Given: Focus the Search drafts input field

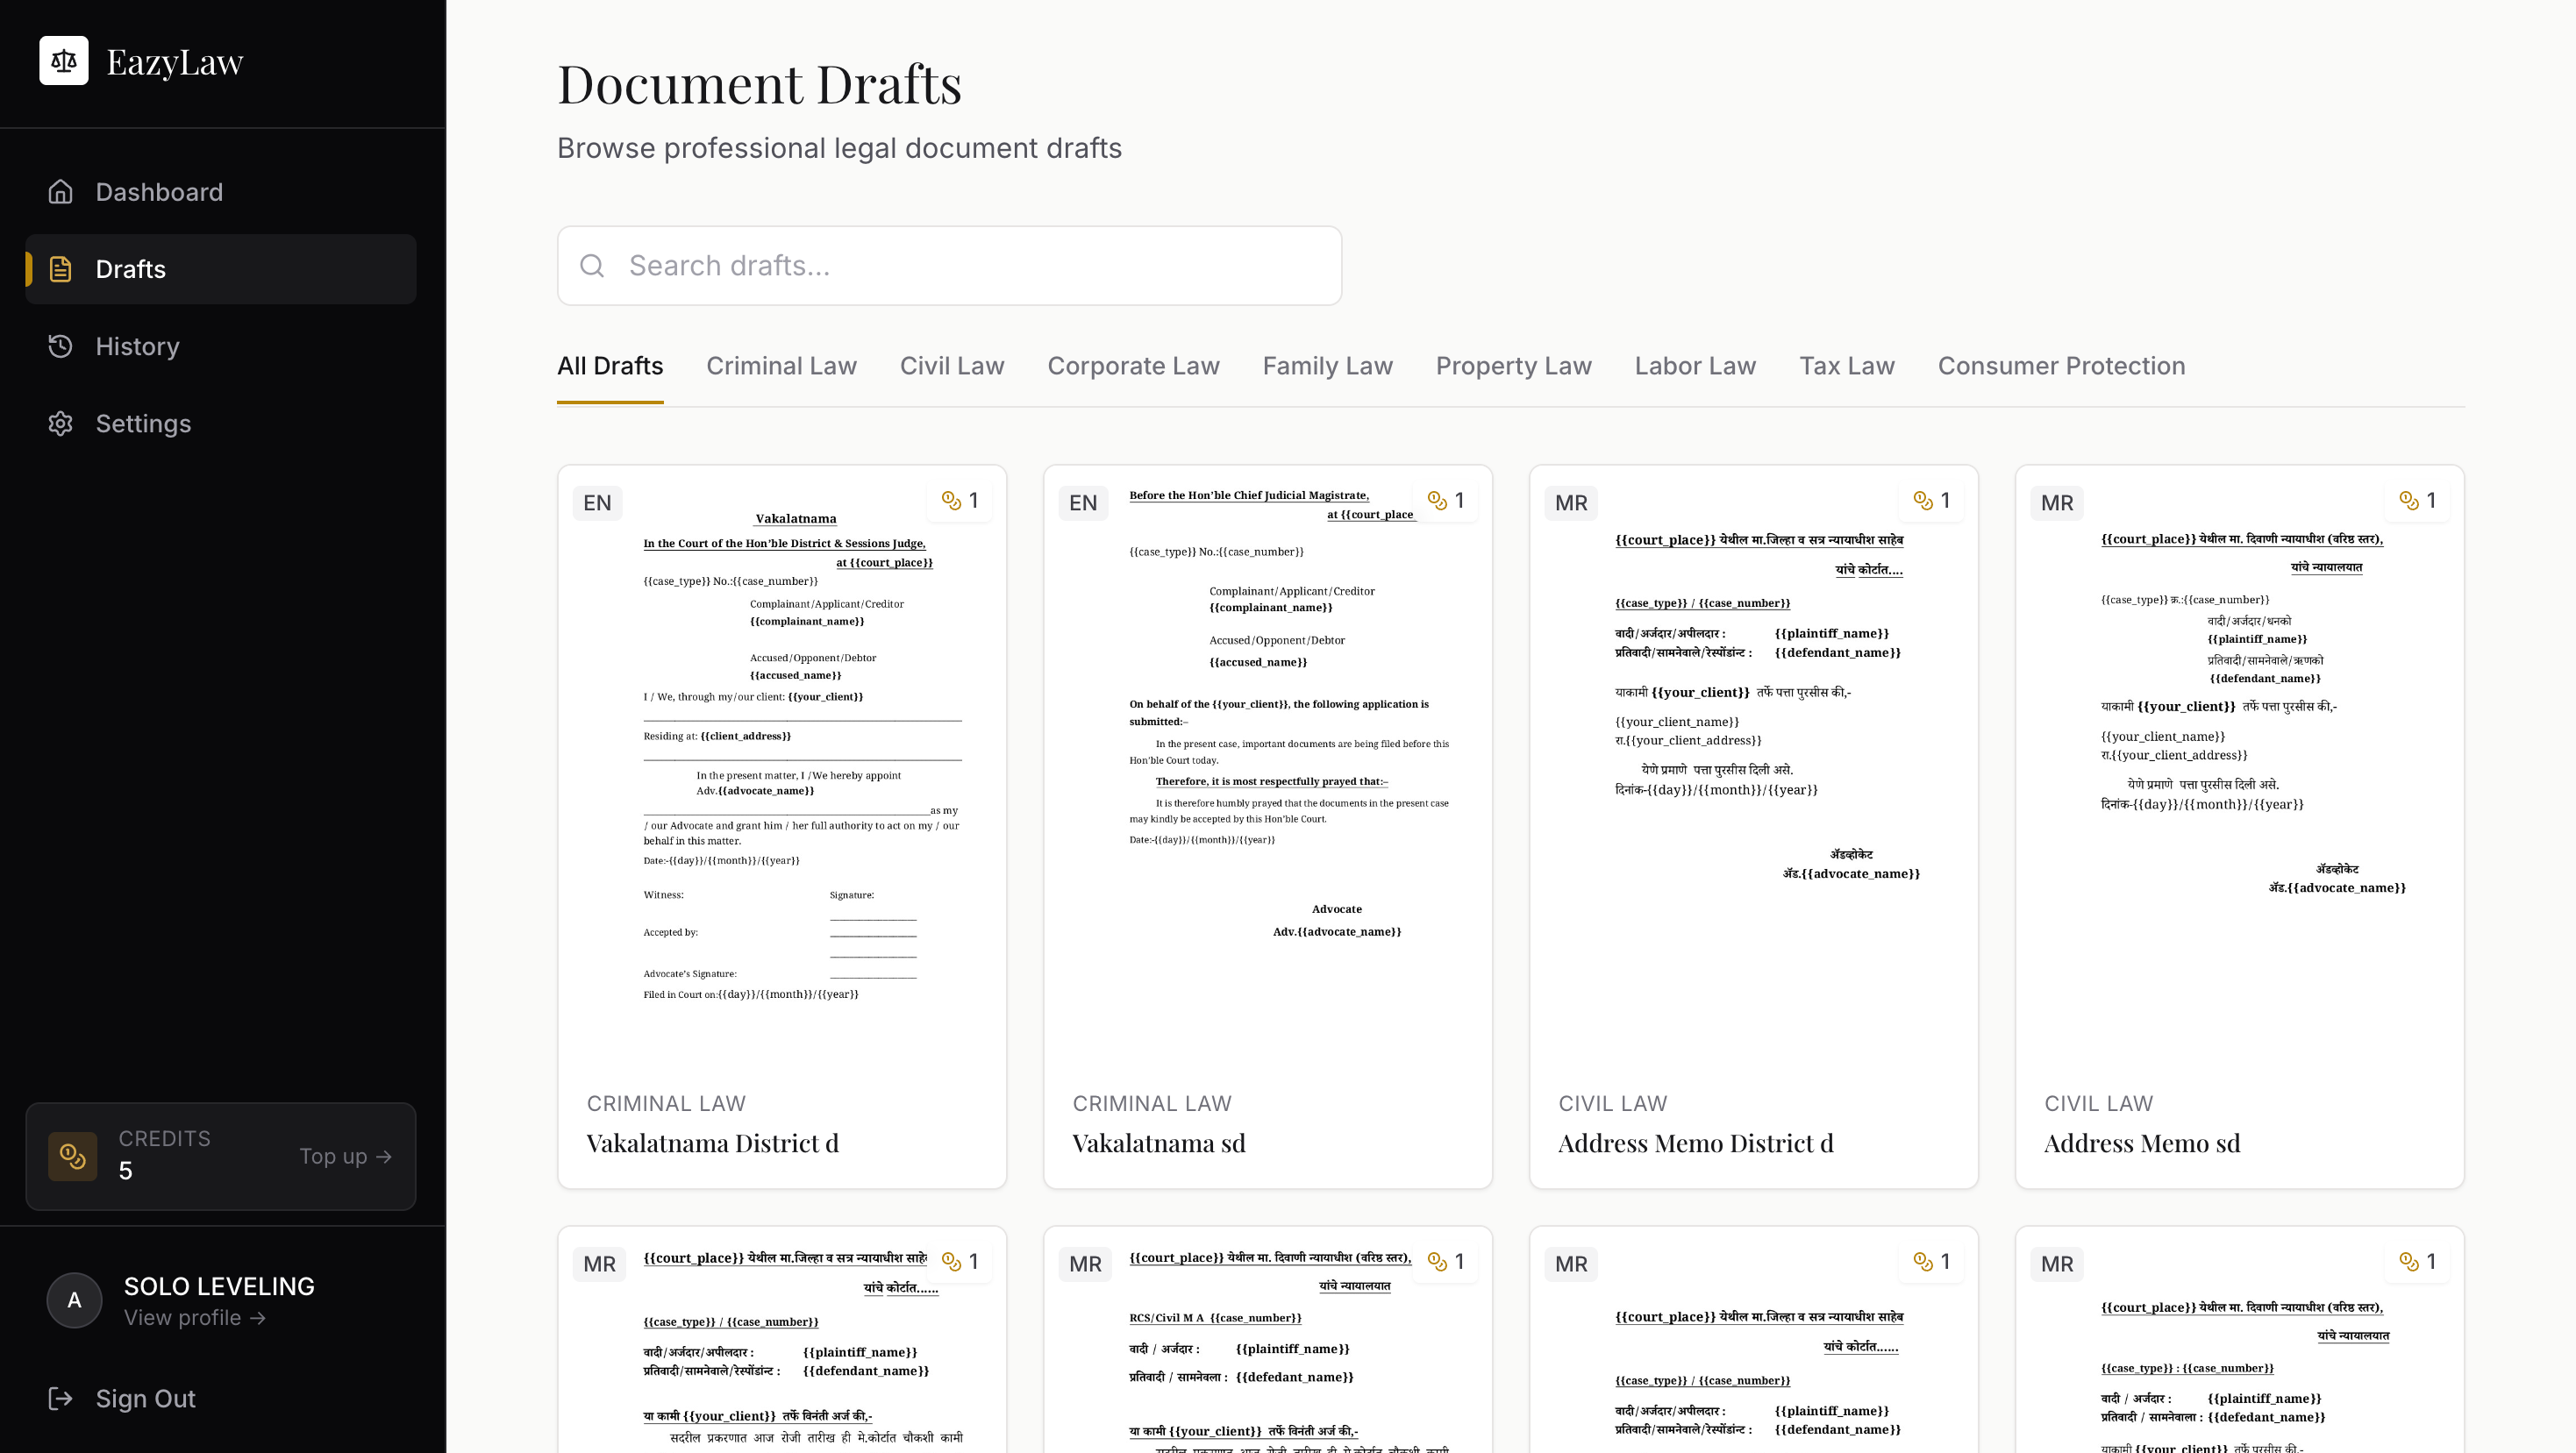Looking at the screenshot, I should click(x=970, y=265).
